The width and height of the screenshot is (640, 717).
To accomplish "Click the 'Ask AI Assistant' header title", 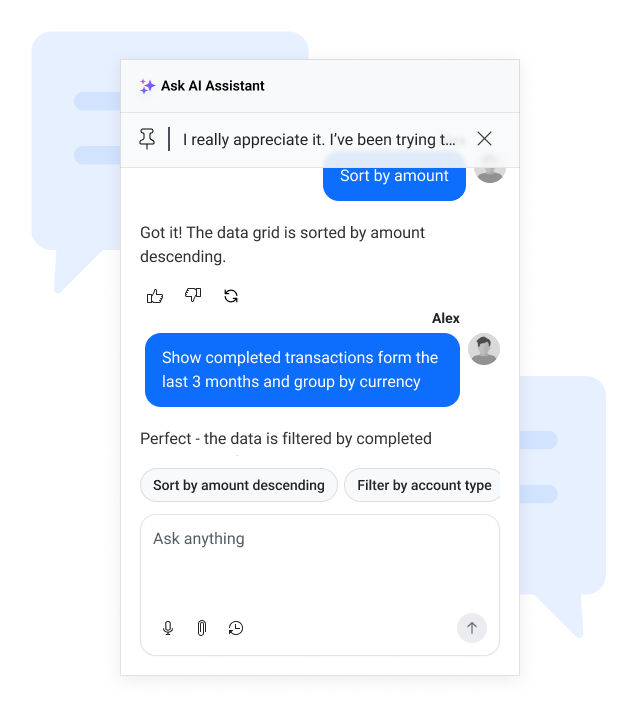I will (x=213, y=86).
